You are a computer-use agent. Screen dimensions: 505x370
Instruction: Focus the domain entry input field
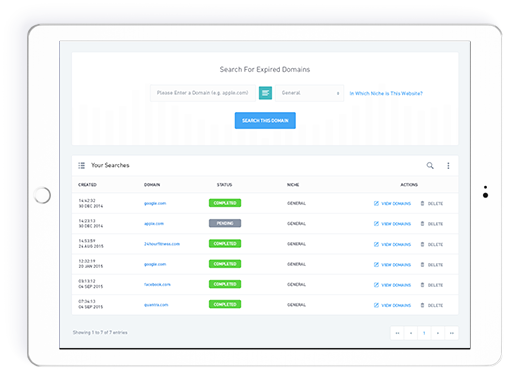coord(203,93)
